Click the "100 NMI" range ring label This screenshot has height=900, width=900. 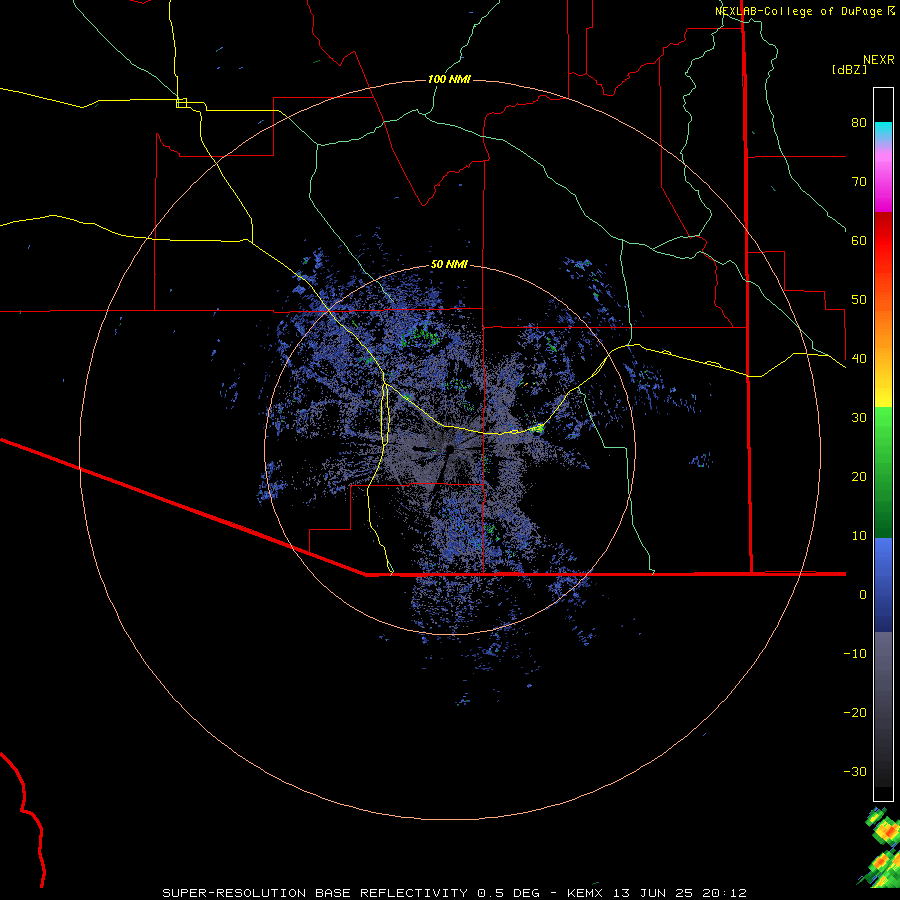coord(449,79)
